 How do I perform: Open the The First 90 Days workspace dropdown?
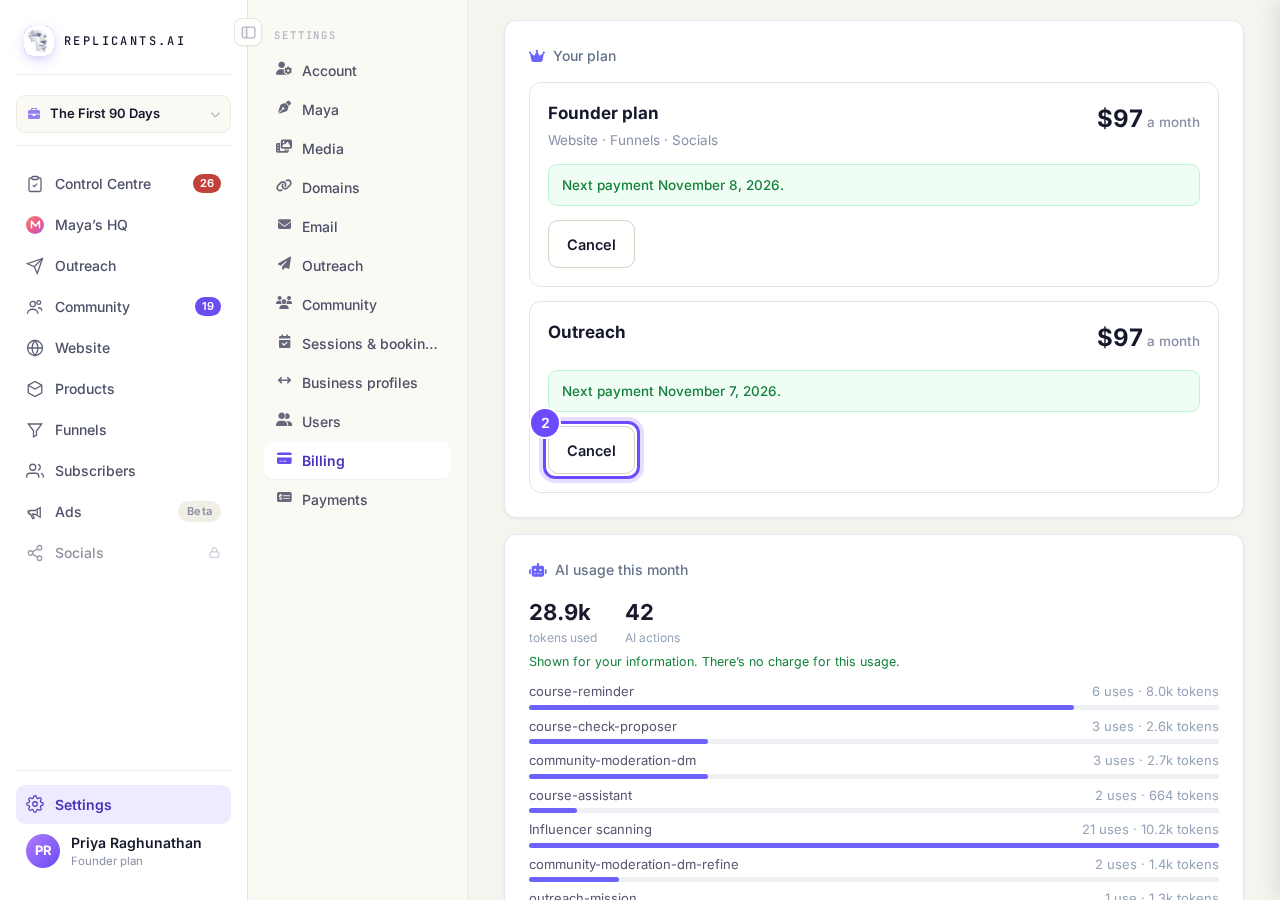click(x=123, y=114)
